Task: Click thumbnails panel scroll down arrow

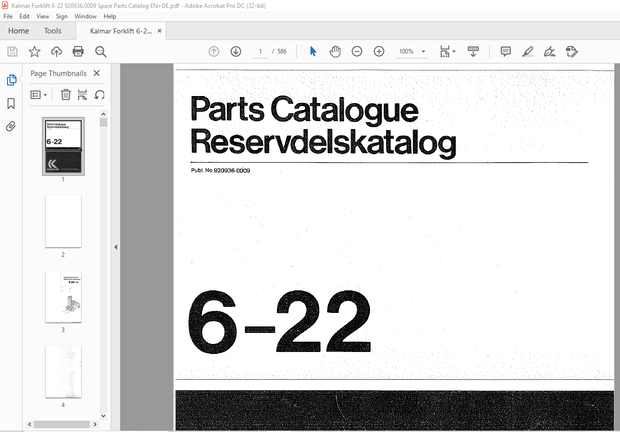Action: (103, 416)
